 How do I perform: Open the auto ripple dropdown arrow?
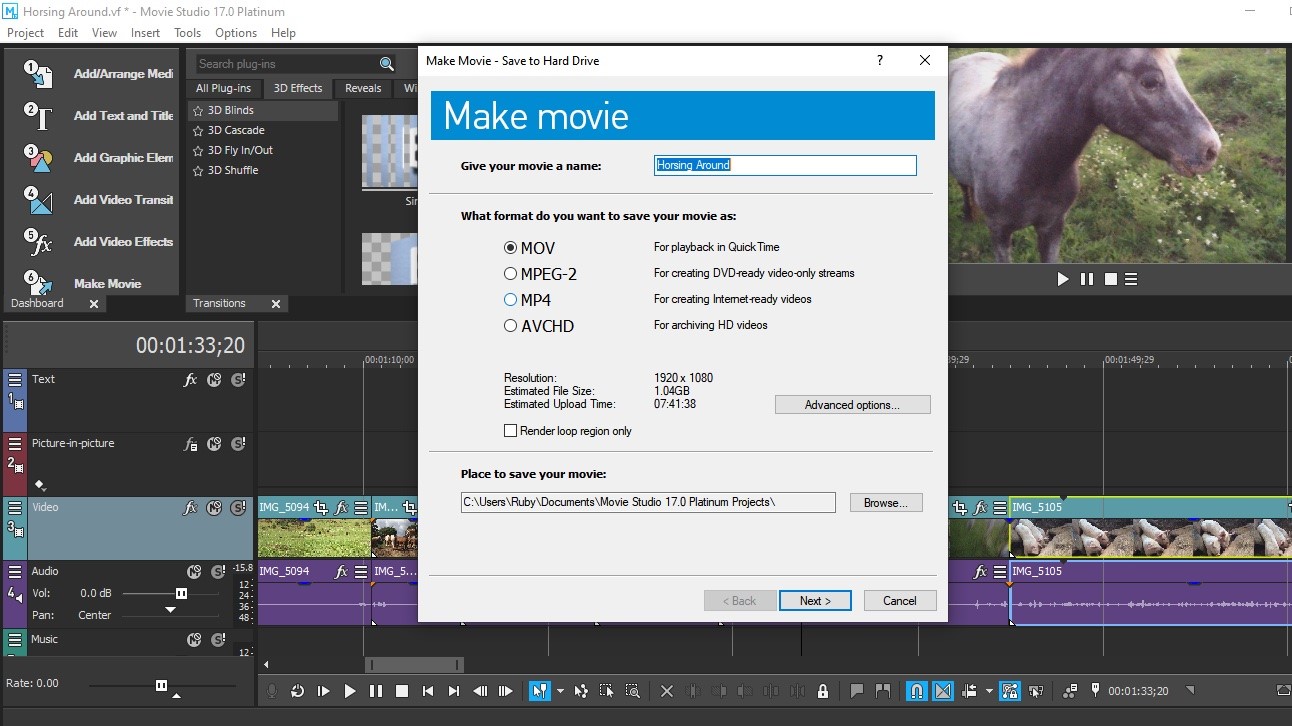pos(989,691)
